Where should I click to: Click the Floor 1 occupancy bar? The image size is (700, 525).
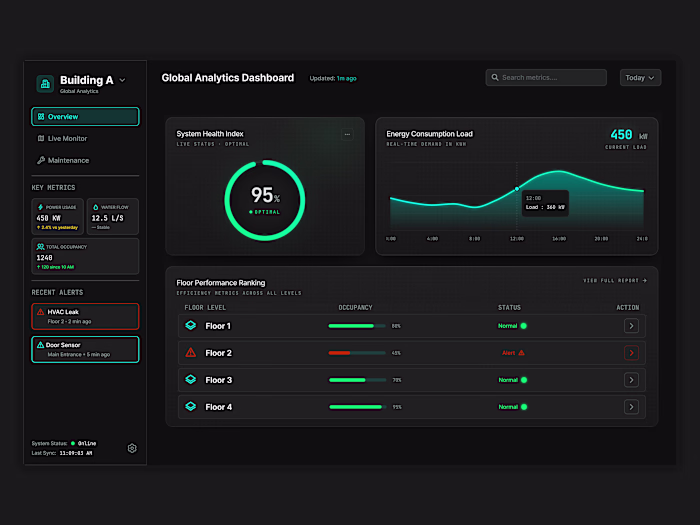357,326
